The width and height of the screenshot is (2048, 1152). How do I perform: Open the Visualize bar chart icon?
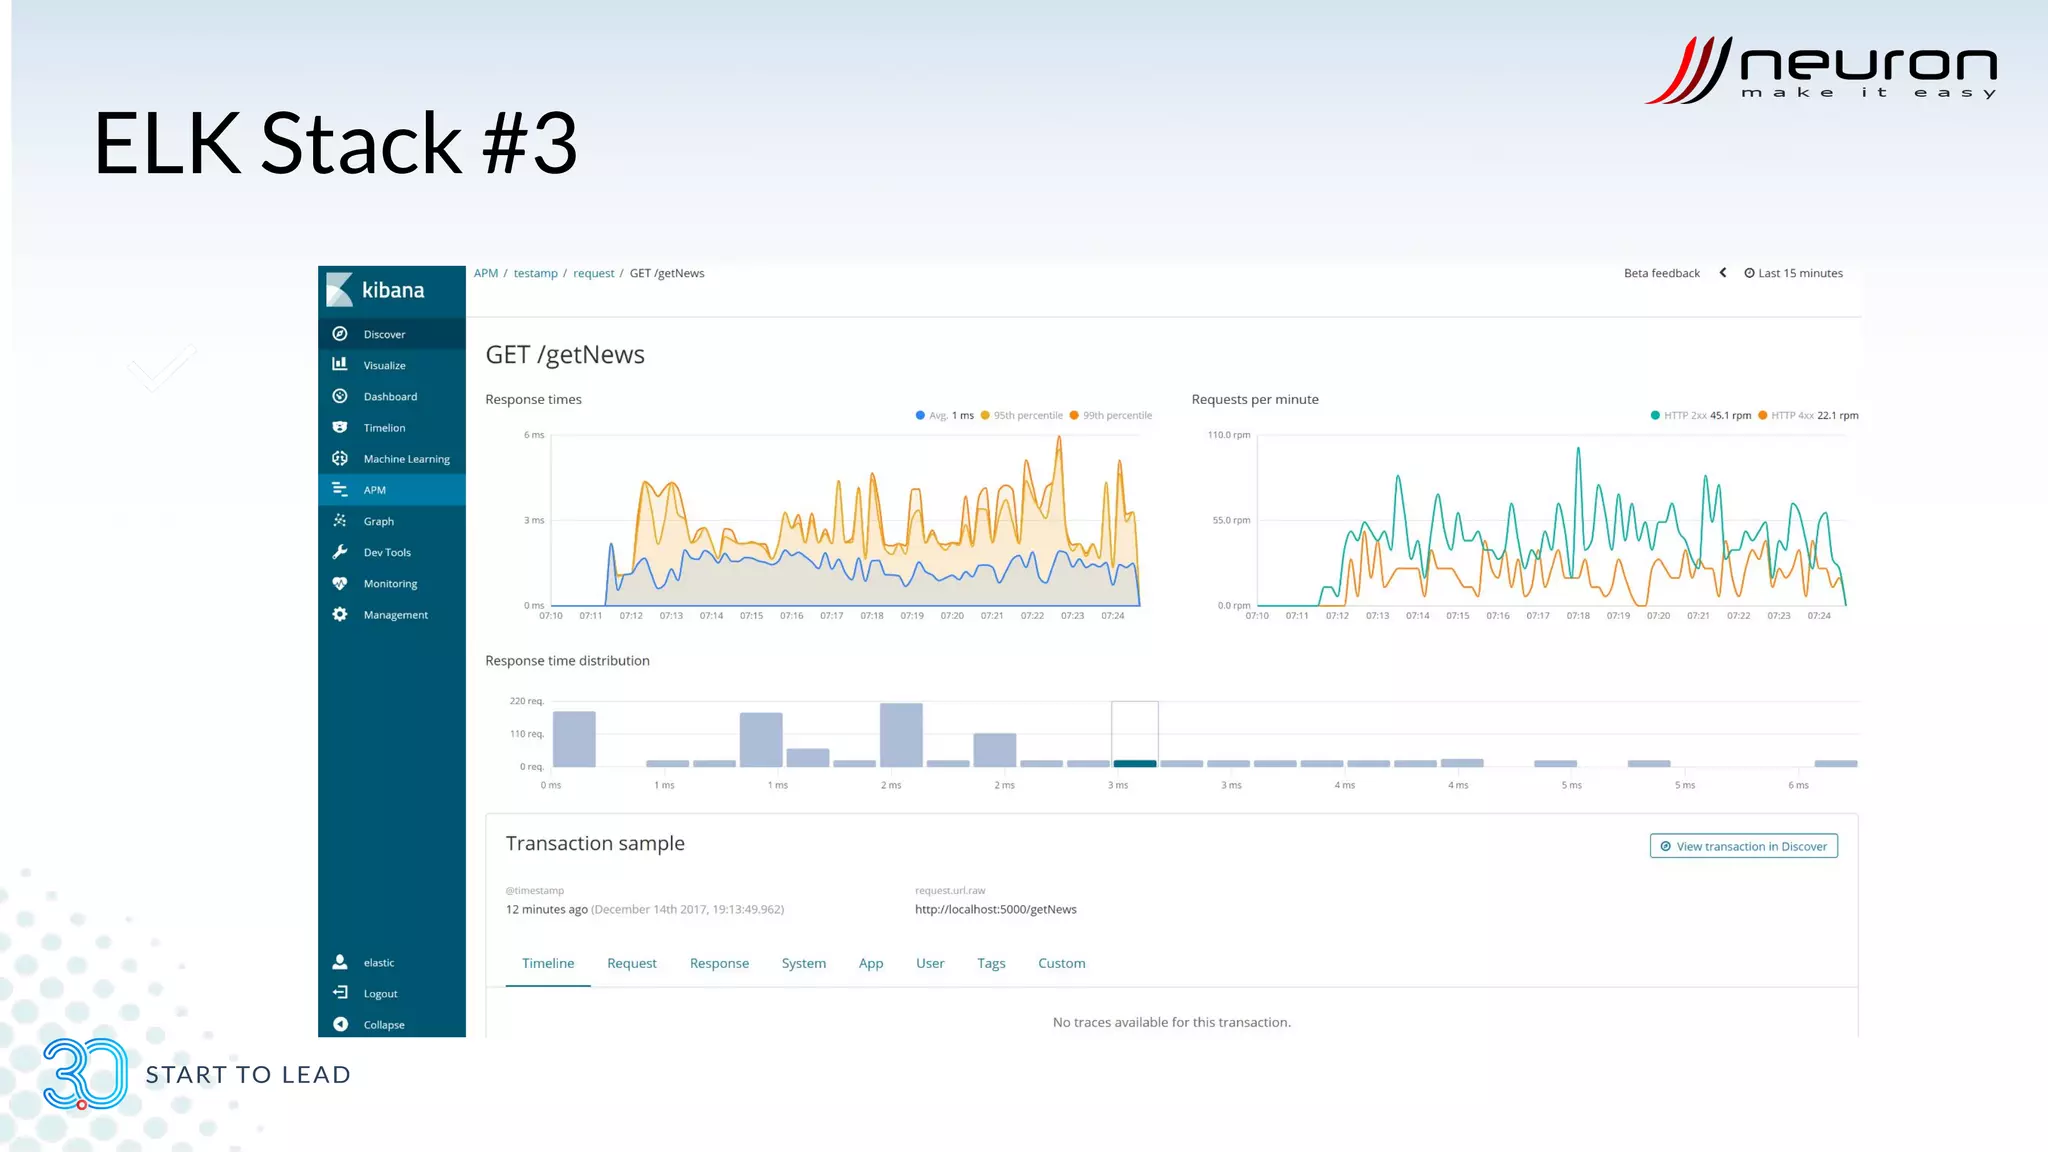(x=340, y=365)
